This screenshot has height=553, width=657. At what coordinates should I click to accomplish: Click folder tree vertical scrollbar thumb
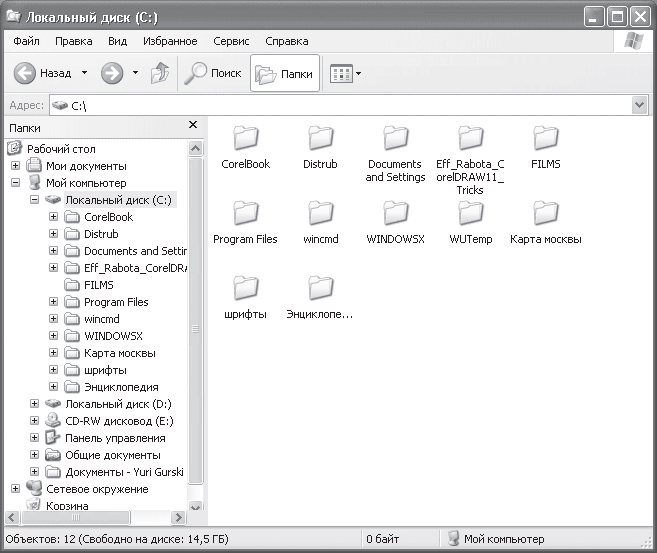click(x=196, y=321)
